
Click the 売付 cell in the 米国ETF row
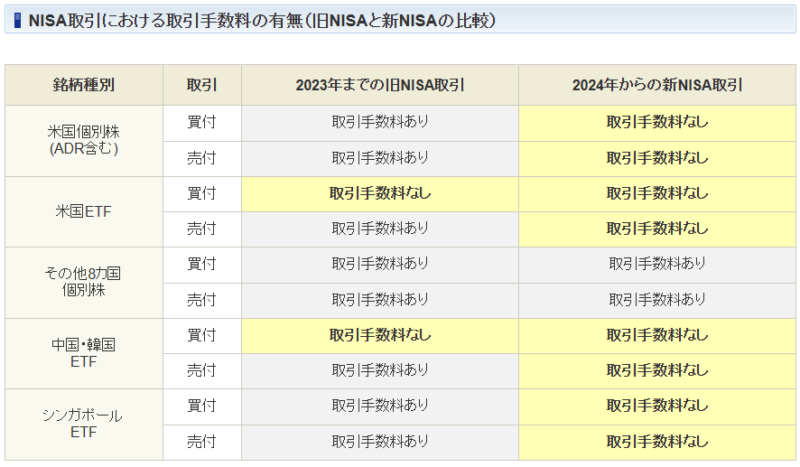(x=202, y=229)
